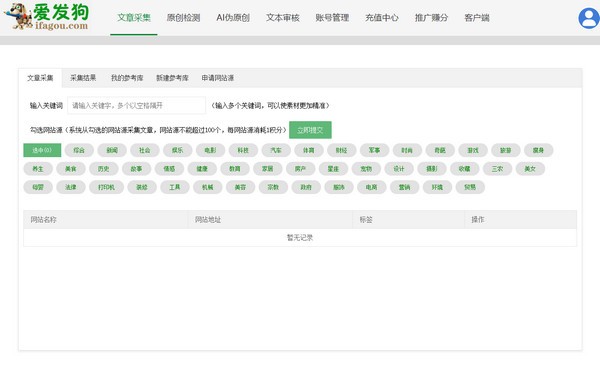The height and width of the screenshot is (372, 600).
Task: Go to AI伪原创 in top navigation
Action: tap(233, 18)
